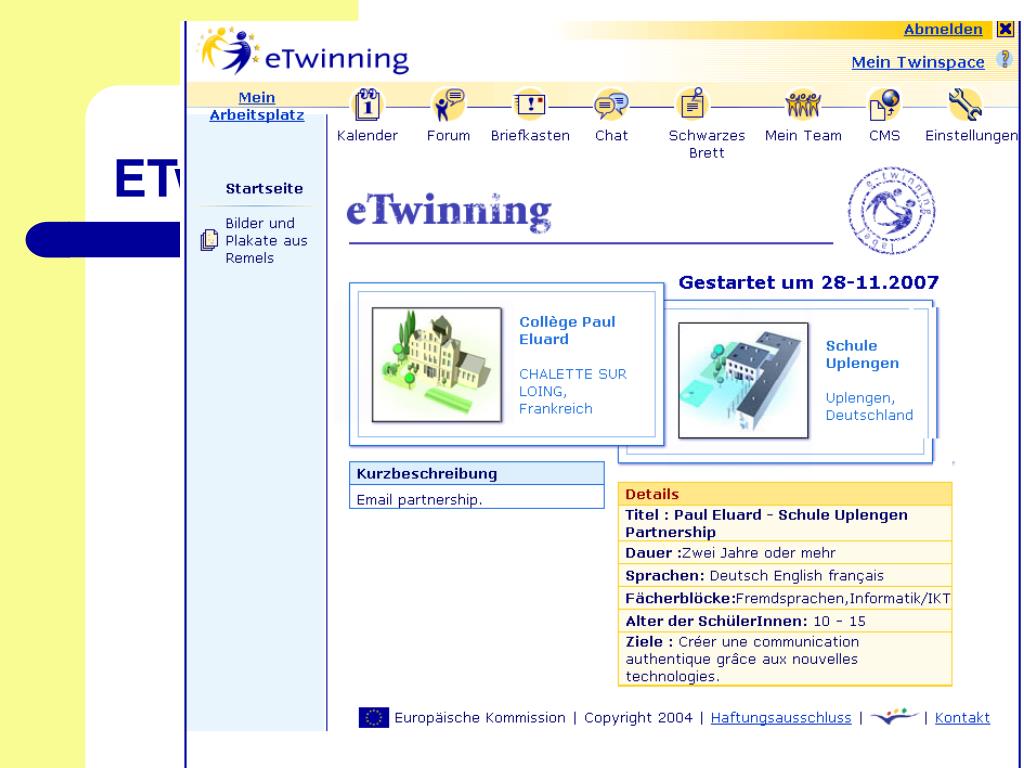Image resolution: width=1024 pixels, height=768 pixels.
Task: Click the help question mark icon
Action: tap(1004, 59)
